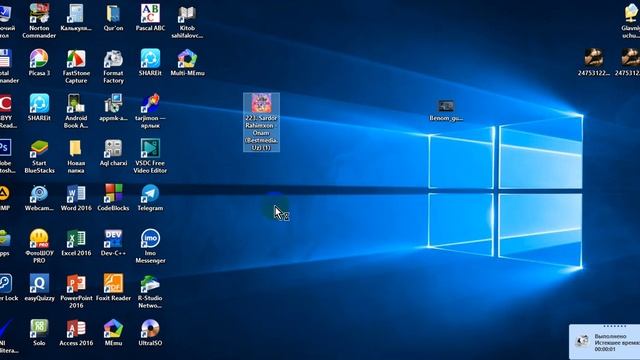Image resolution: width=640 pixels, height=360 pixels.
Task: Open FastStone Capture shortcut
Action: (76, 66)
